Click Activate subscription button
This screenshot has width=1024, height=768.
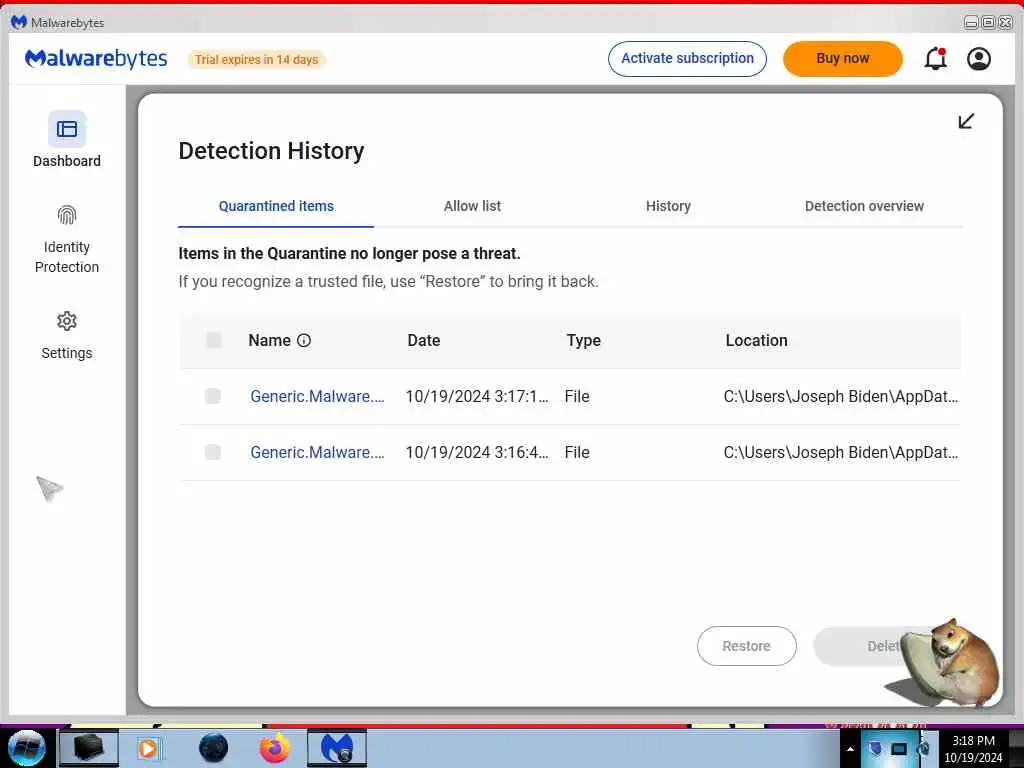point(687,59)
